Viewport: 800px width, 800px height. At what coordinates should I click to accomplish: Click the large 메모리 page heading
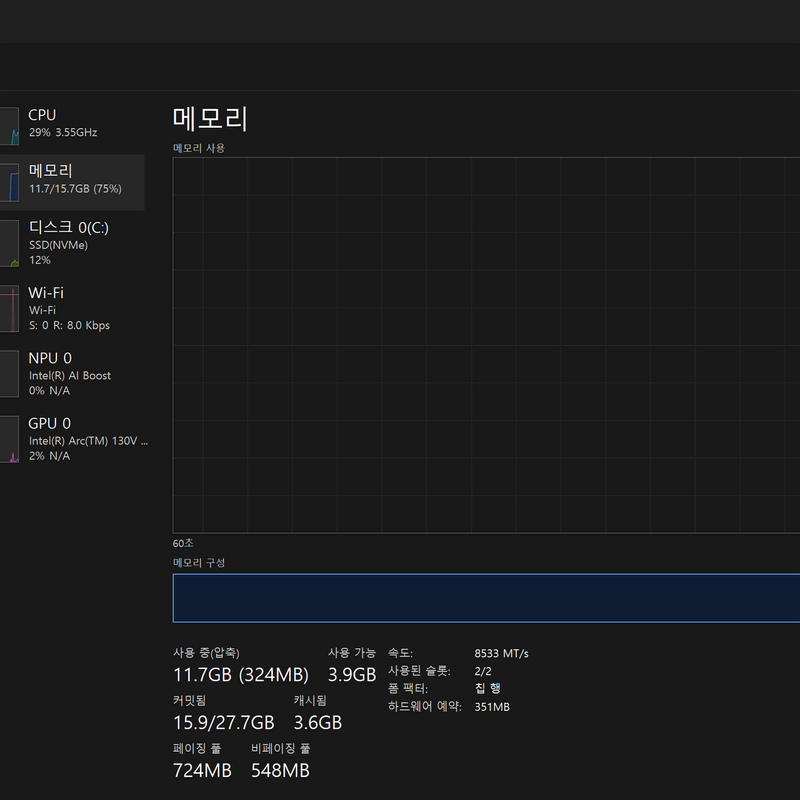[x=210, y=118]
